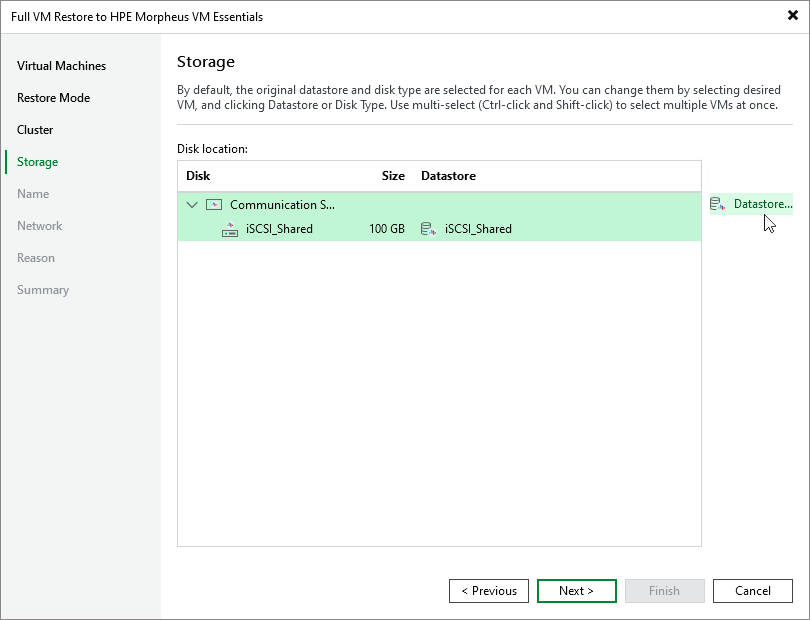Click the Previous button
Viewport: 810px width, 620px height.
[x=488, y=590]
